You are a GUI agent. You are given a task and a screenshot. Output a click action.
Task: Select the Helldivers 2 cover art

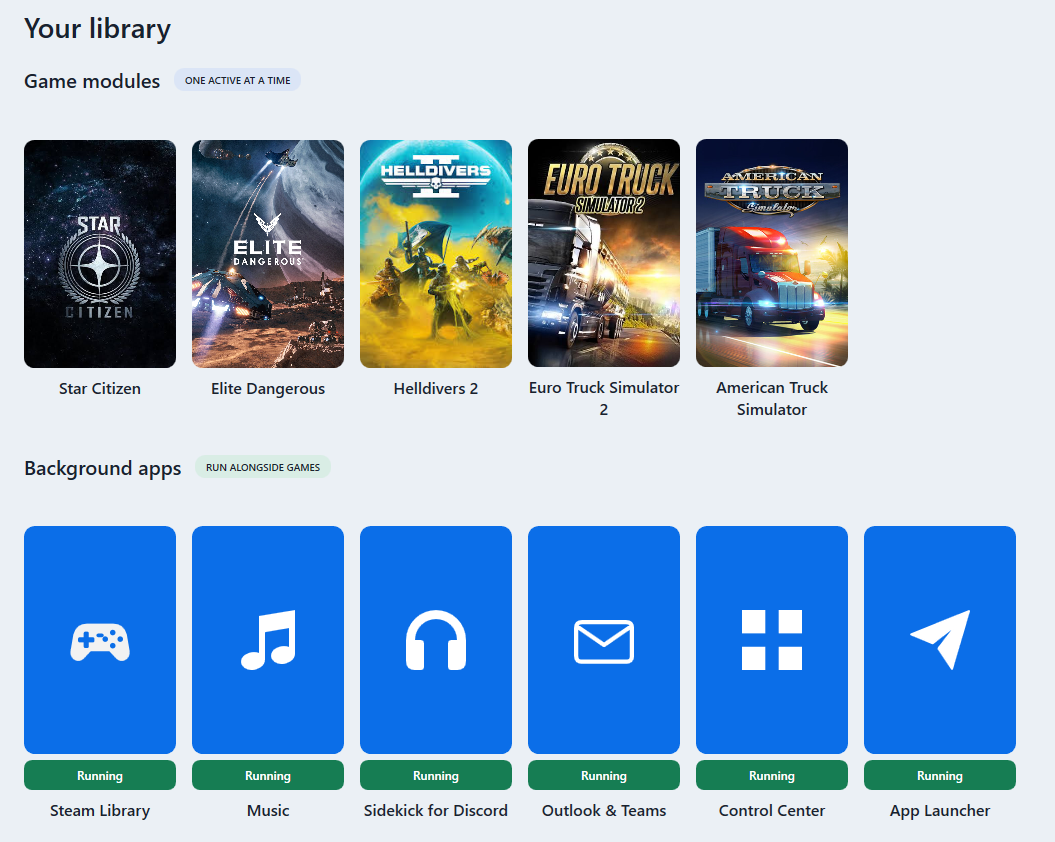point(436,254)
